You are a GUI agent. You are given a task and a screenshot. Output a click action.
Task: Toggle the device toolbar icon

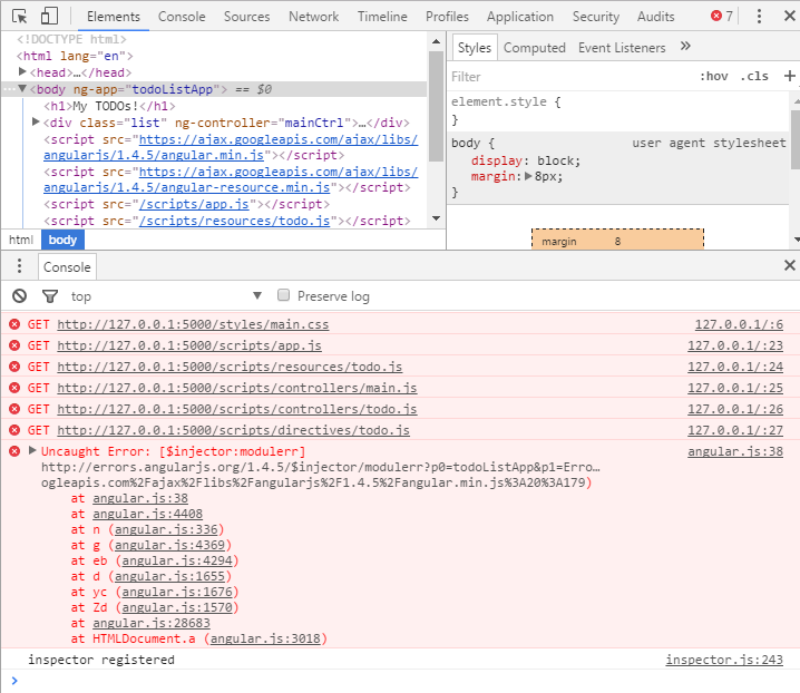coord(50,16)
